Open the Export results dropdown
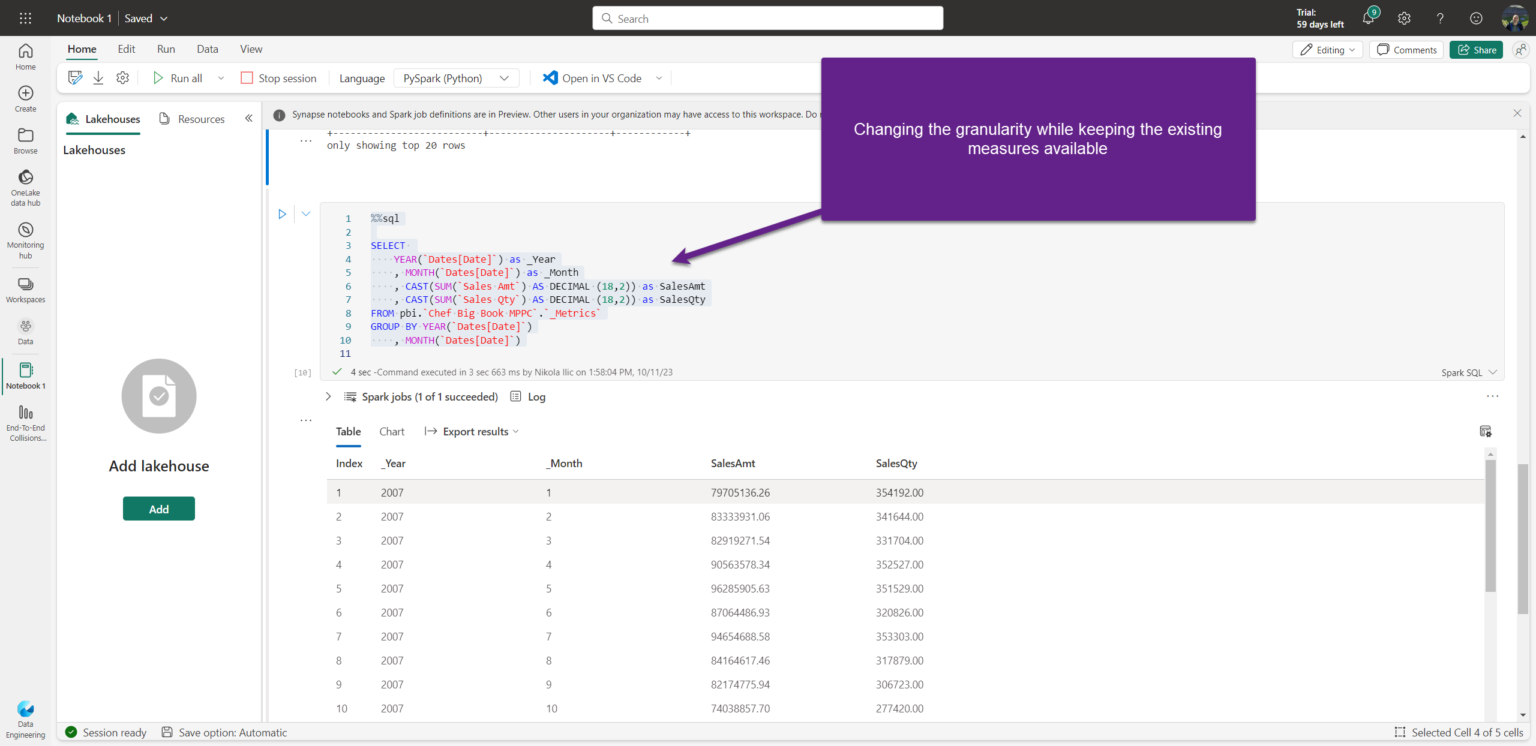1536x746 pixels. [x=472, y=432]
